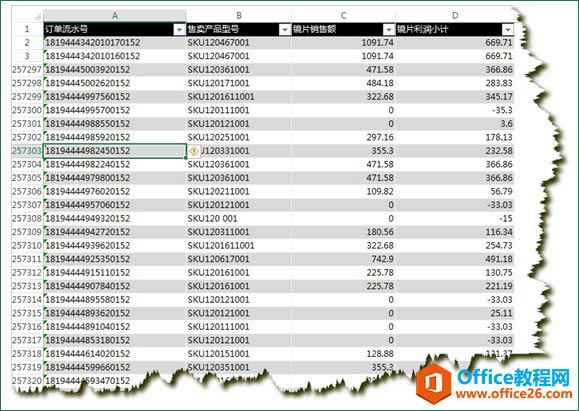Click sales value 297.16

click(343, 137)
